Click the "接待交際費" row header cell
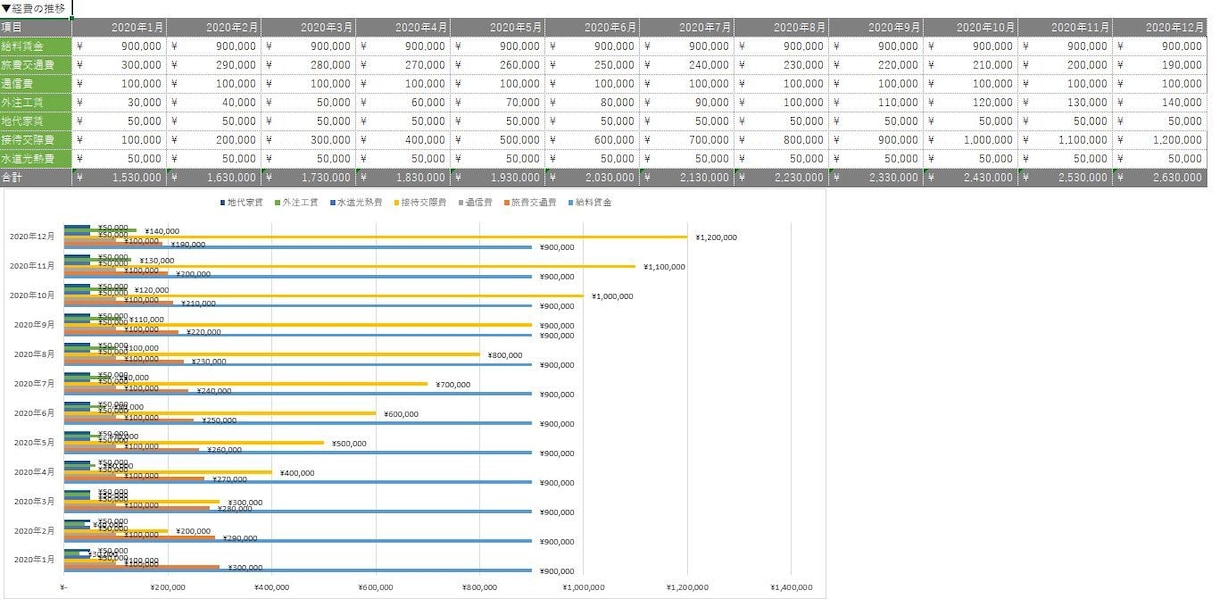The height and width of the screenshot is (607, 1220). pyautogui.click(x=36, y=139)
